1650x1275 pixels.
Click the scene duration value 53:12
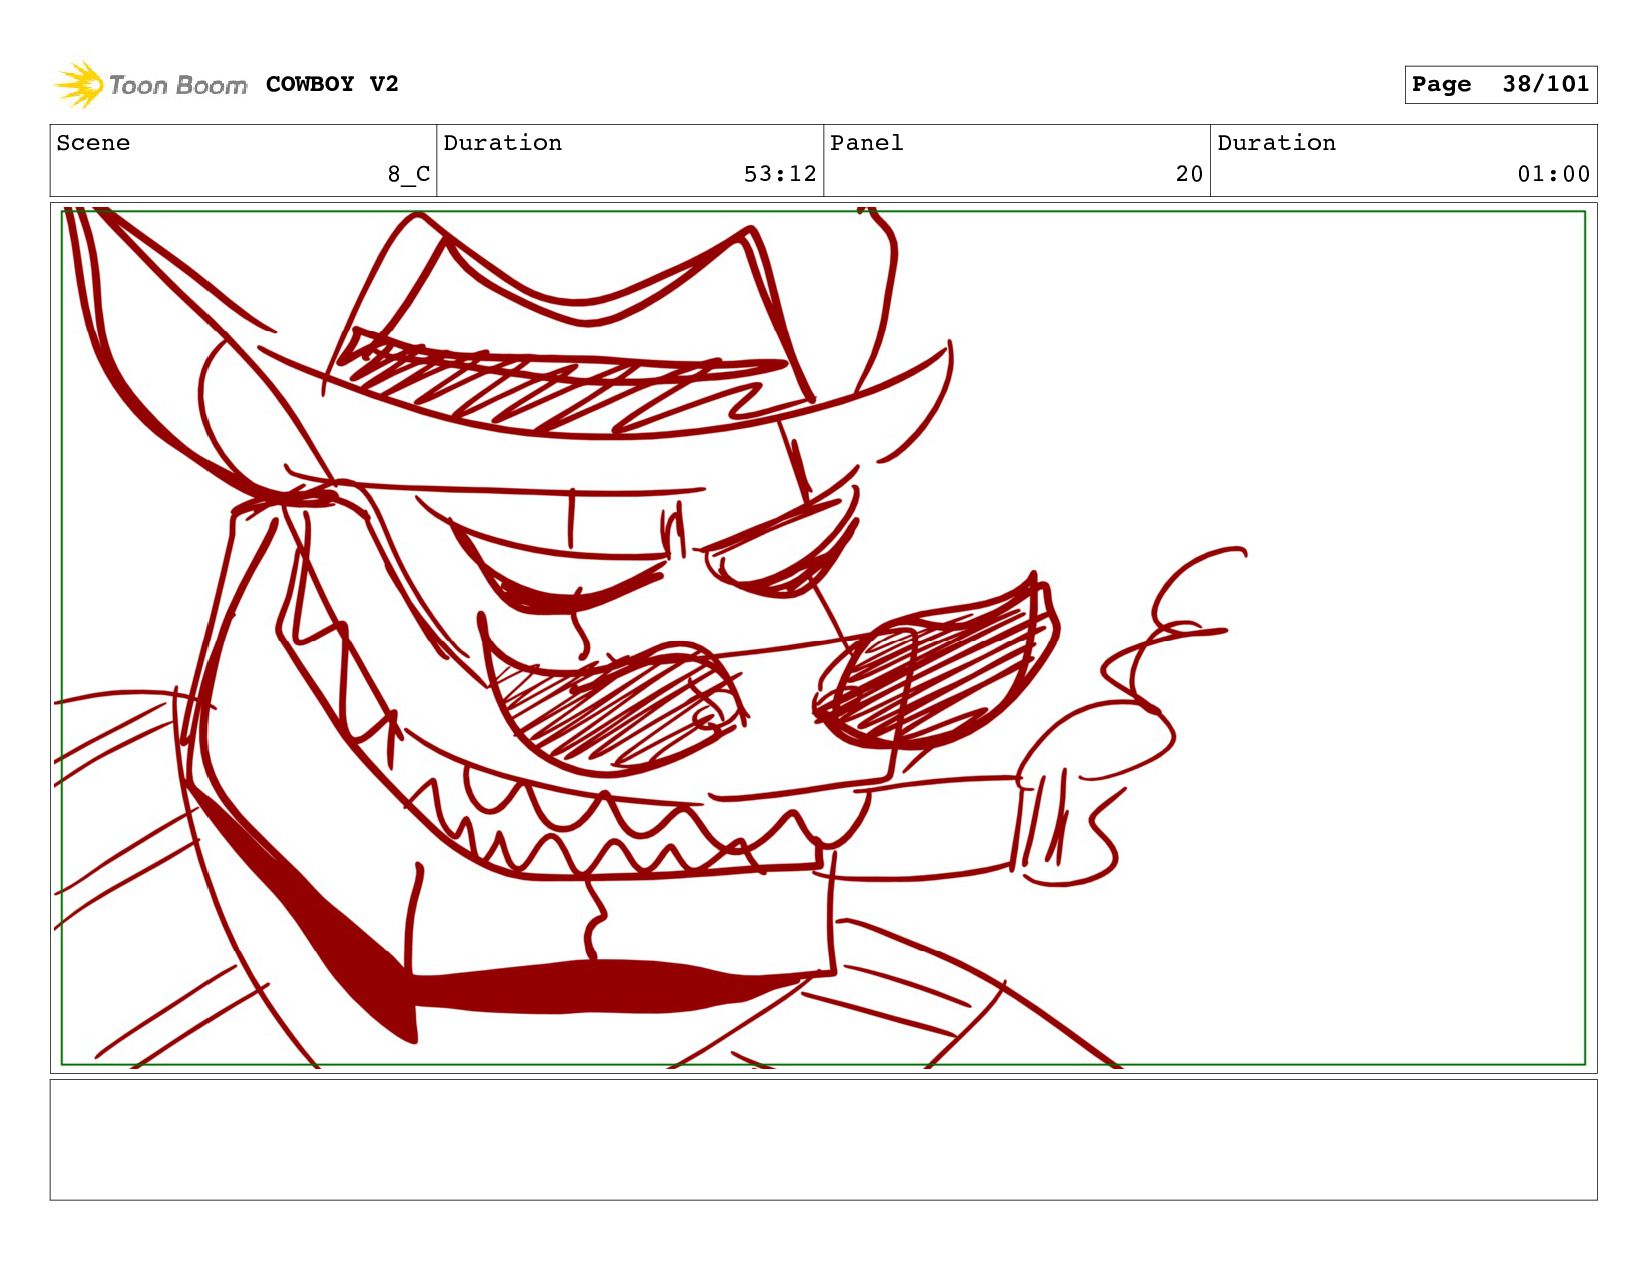779,174
